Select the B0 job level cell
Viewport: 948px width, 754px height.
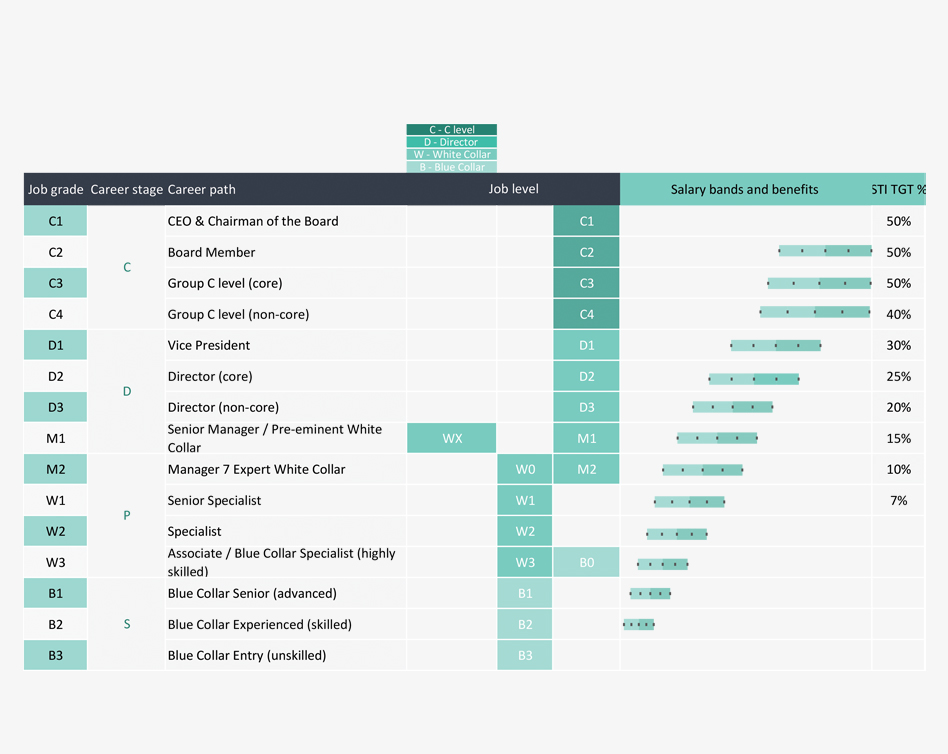coord(586,562)
